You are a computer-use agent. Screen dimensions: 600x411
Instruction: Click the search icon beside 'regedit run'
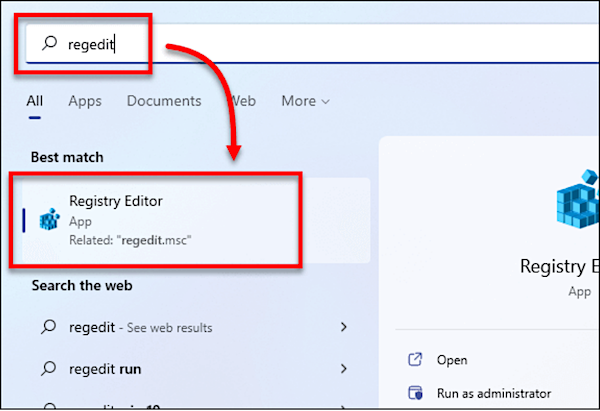coord(47,368)
